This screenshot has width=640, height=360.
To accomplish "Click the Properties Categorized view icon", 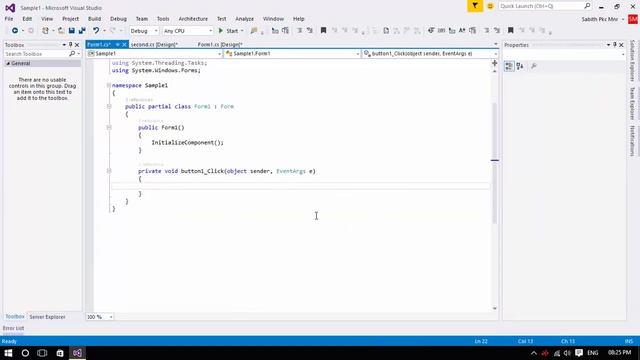I will [x=509, y=66].
